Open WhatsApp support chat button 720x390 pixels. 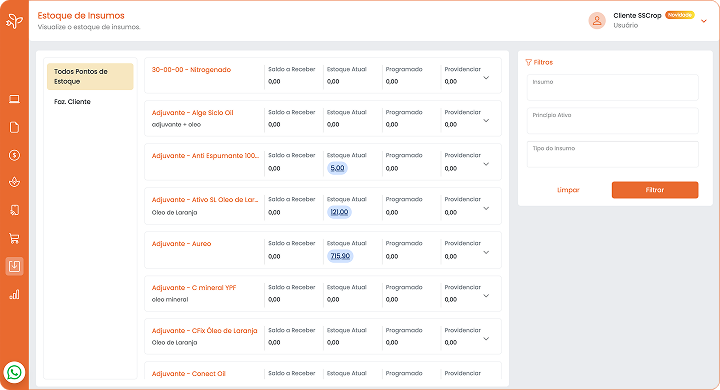click(14, 372)
